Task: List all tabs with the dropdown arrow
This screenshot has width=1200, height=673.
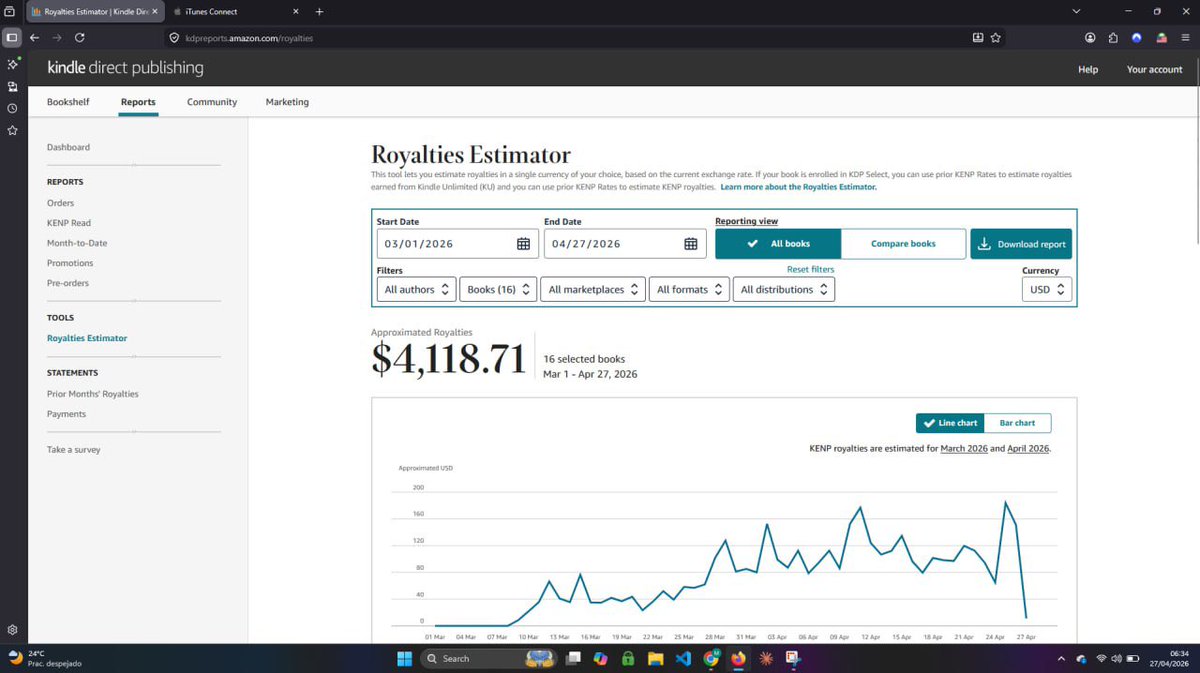Action: click(1075, 11)
